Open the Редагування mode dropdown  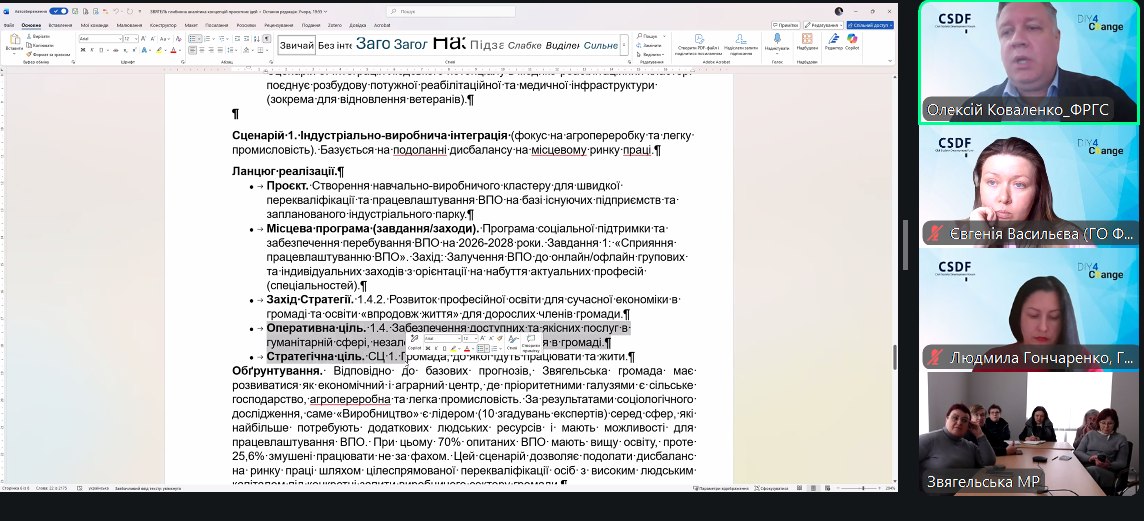pos(823,25)
